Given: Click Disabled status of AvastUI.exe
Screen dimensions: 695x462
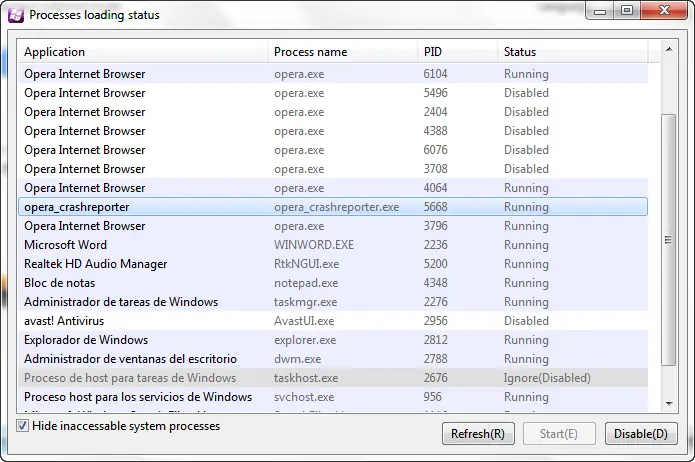Looking at the screenshot, I should tap(526, 321).
